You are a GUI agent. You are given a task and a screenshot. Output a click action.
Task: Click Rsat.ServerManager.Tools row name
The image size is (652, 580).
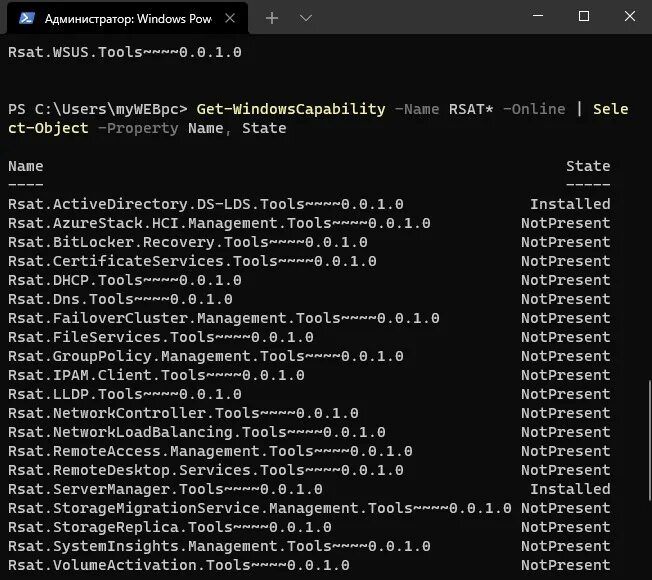[x=165, y=489]
